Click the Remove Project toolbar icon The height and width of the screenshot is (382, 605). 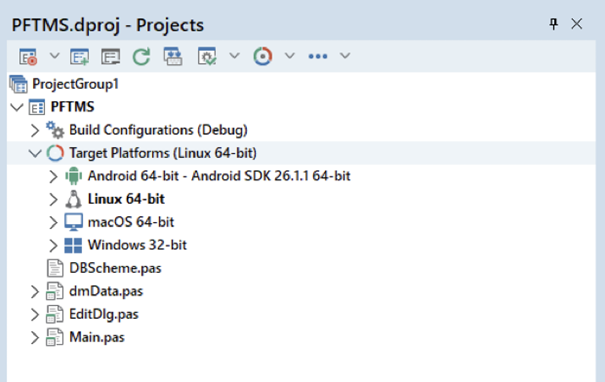coord(110,56)
